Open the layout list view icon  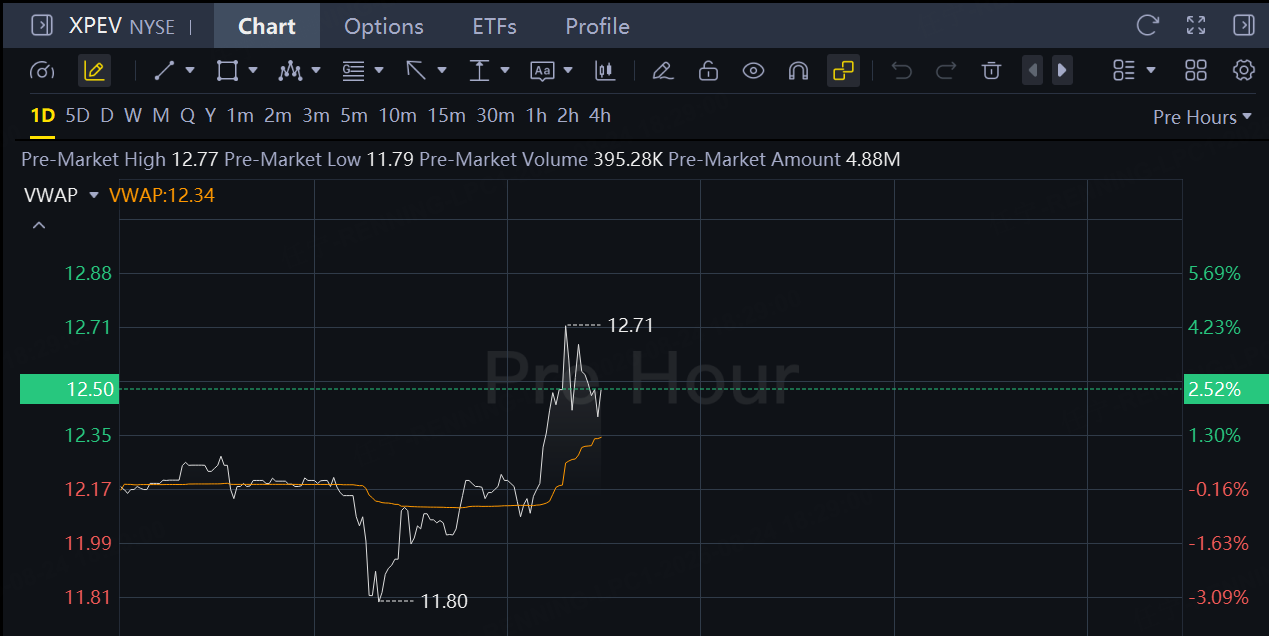(x=1124, y=70)
